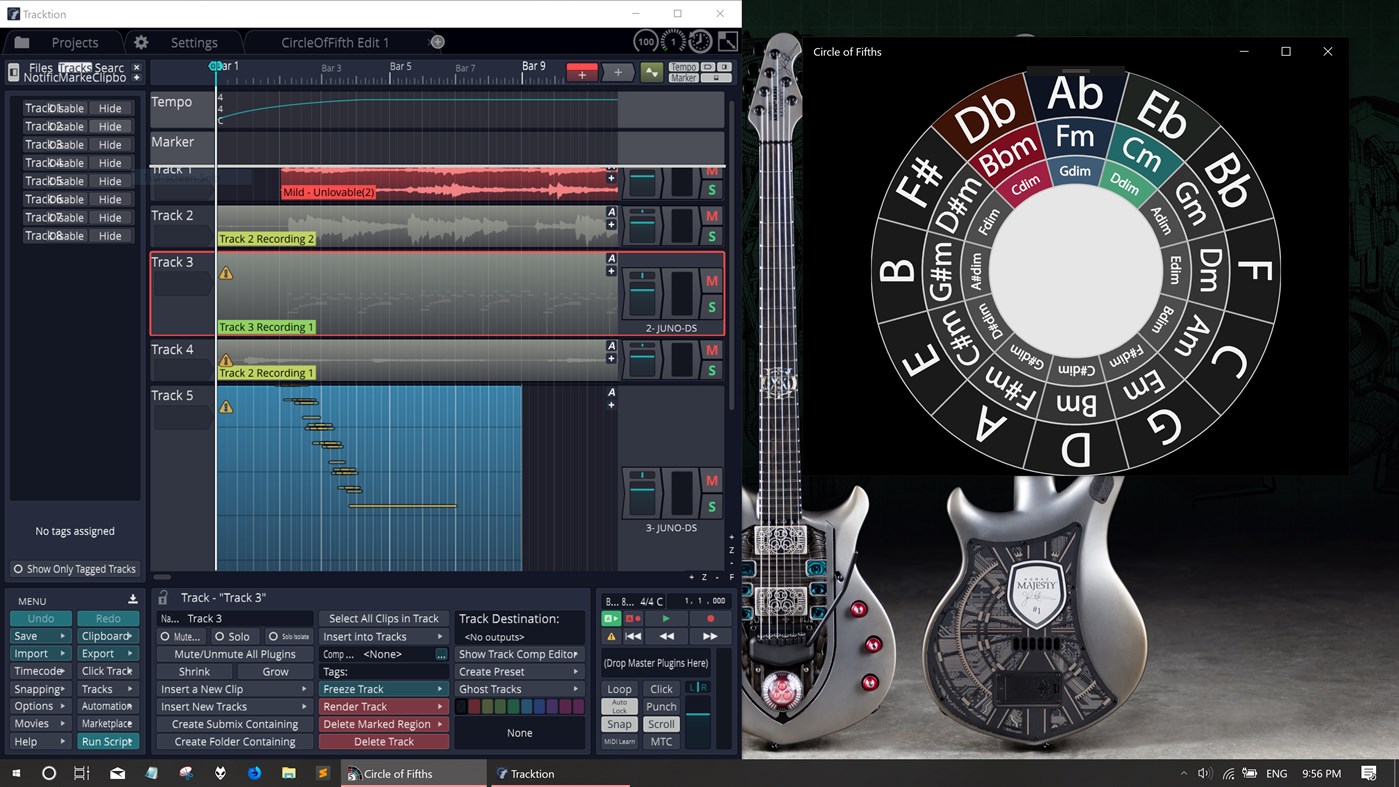
Task: Click the rewind transport button
Action: [666, 636]
